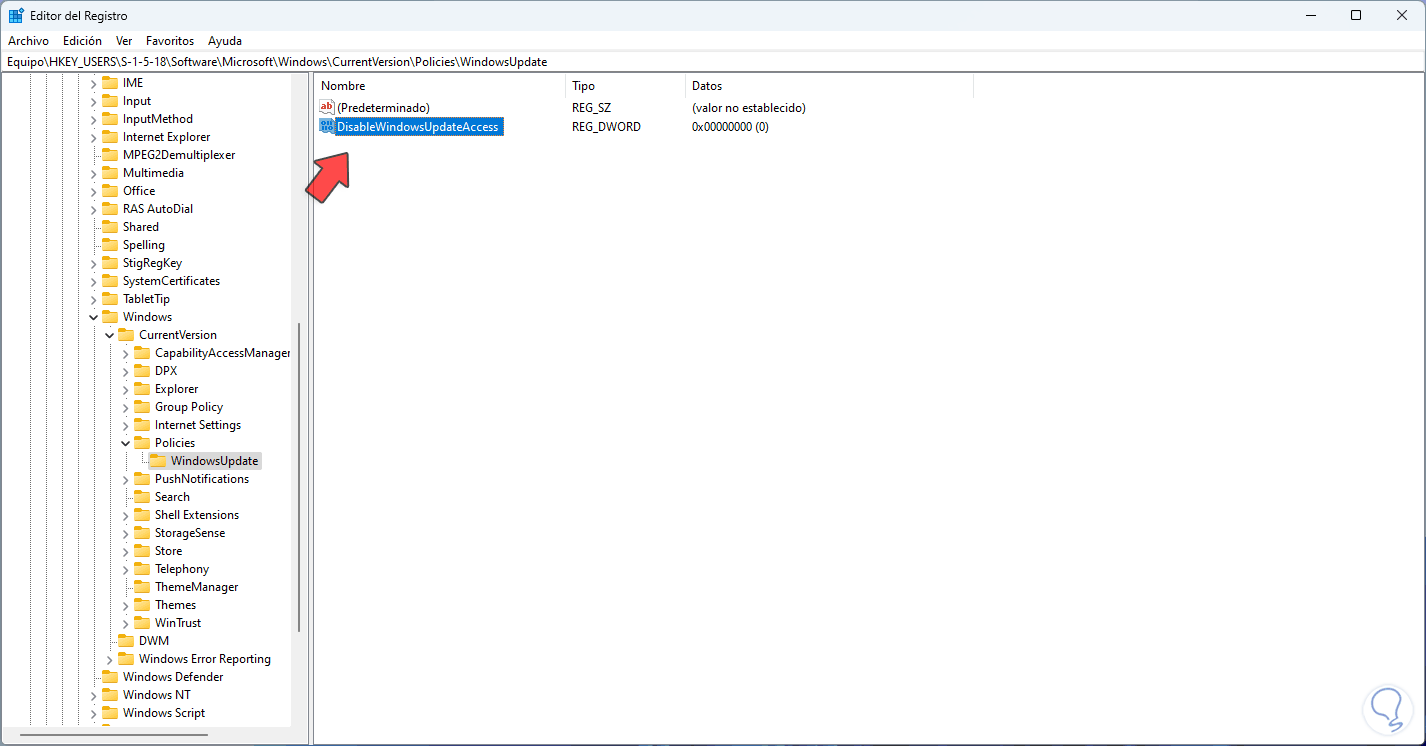Open the Edición menu
1426x746 pixels.
point(82,41)
